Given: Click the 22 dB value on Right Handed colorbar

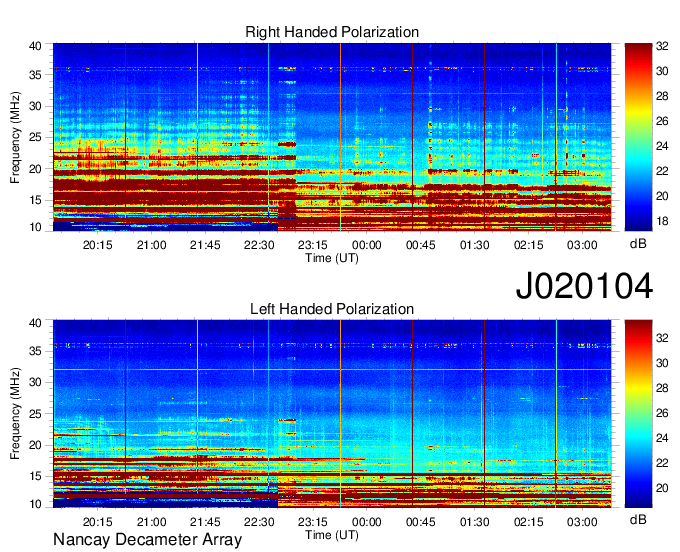Looking at the screenshot, I should coord(662,171).
